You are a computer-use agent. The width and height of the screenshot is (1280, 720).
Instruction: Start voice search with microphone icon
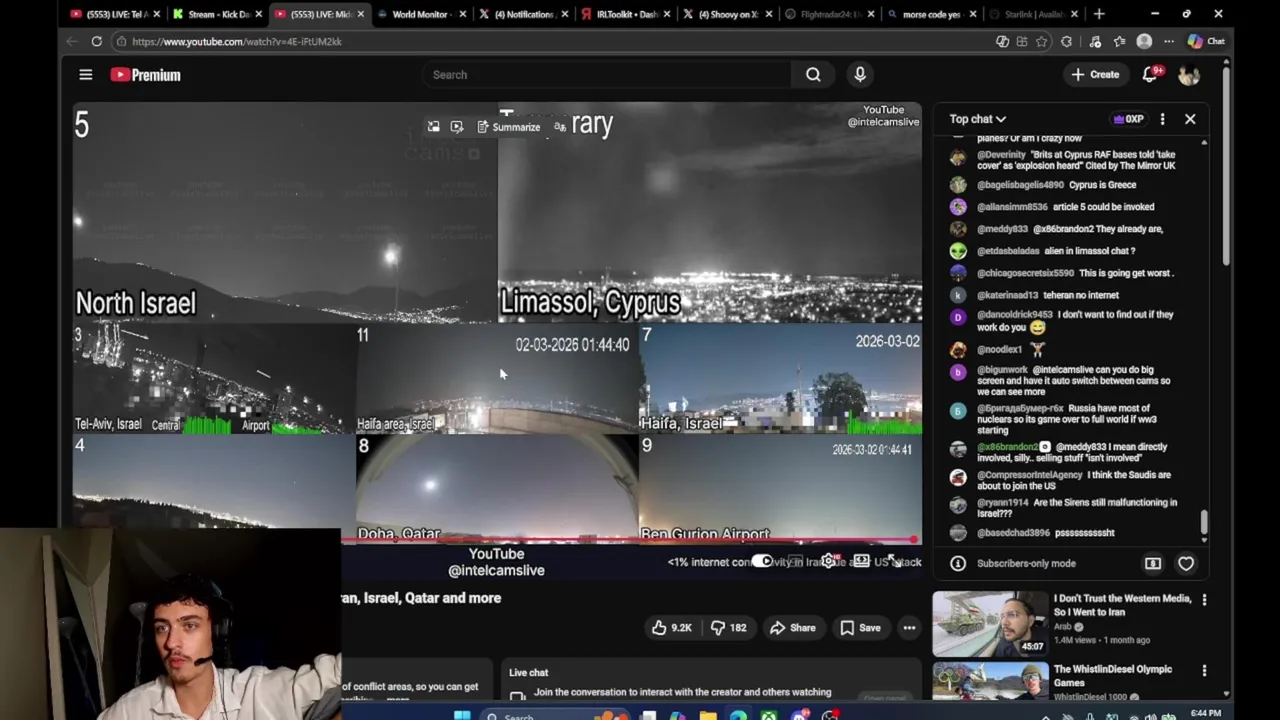click(860, 75)
